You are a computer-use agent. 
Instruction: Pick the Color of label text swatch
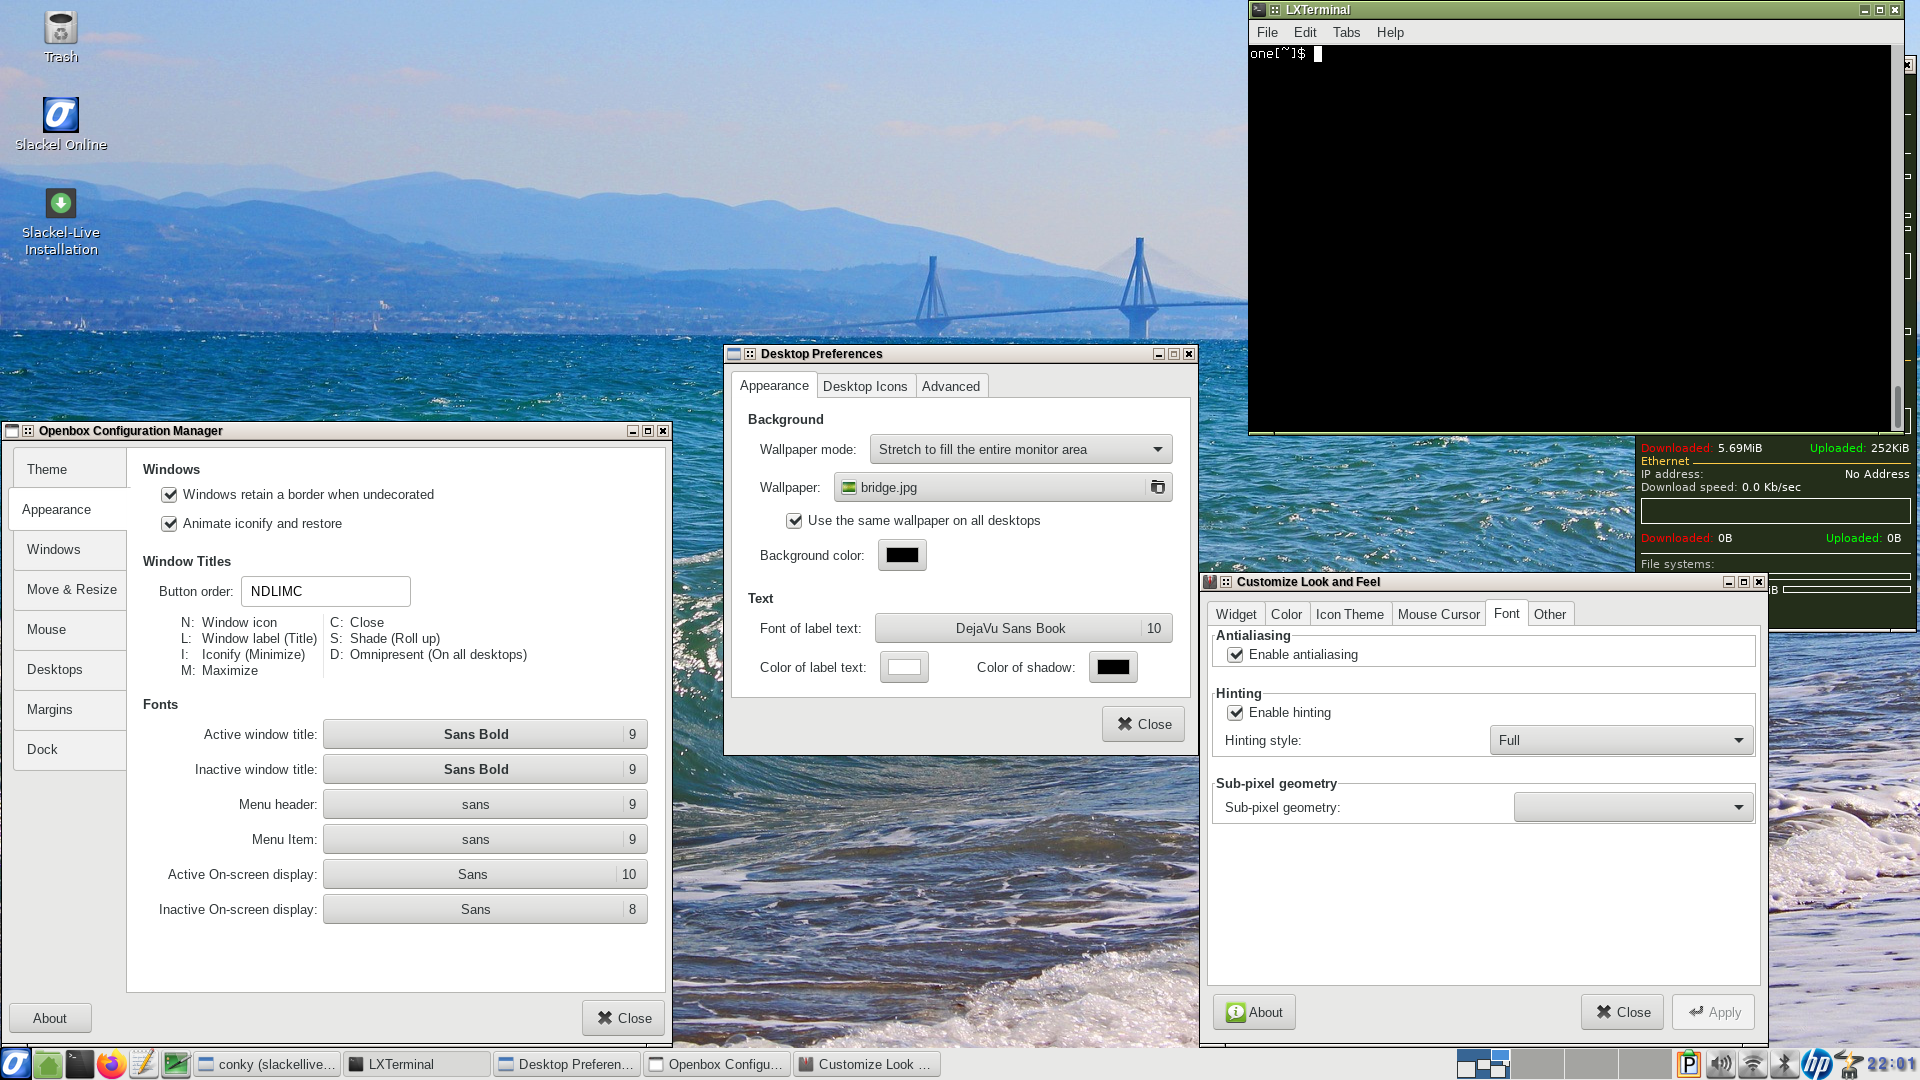pos(904,667)
